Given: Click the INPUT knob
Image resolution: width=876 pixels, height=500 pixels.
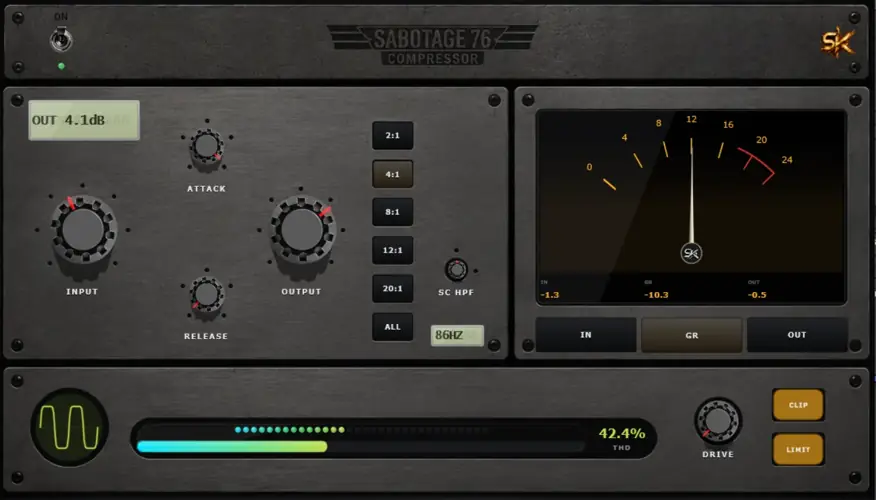Looking at the screenshot, I should [83, 229].
